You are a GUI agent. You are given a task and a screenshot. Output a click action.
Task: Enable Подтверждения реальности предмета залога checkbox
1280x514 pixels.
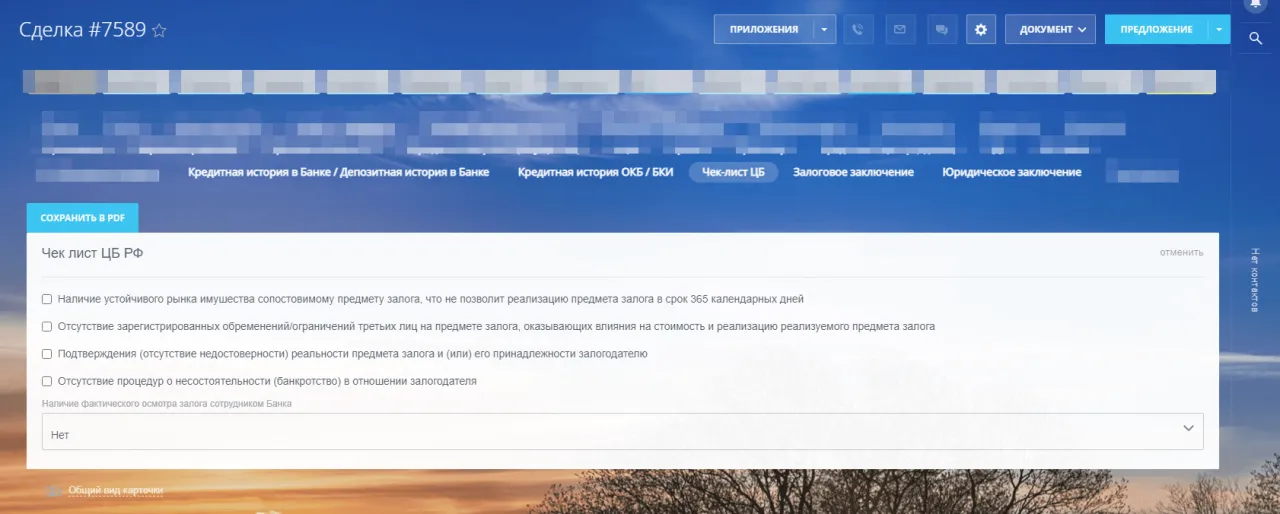click(x=47, y=354)
